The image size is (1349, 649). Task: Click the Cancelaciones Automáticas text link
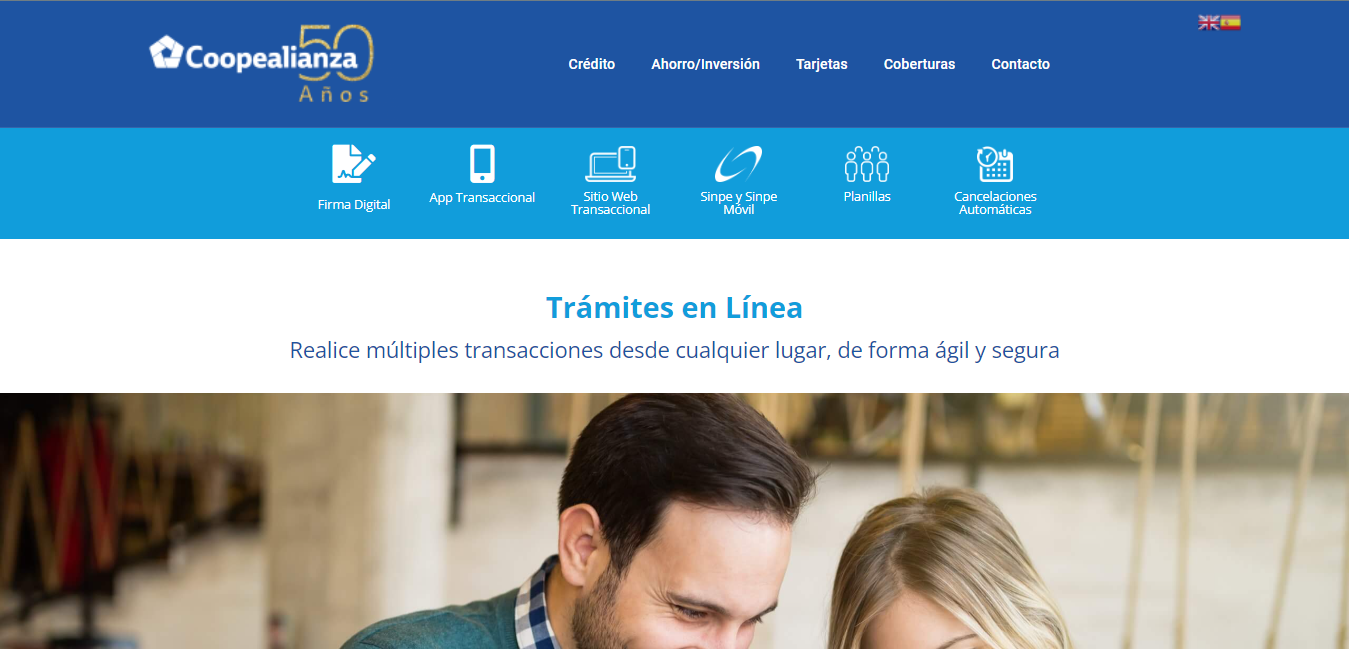995,203
